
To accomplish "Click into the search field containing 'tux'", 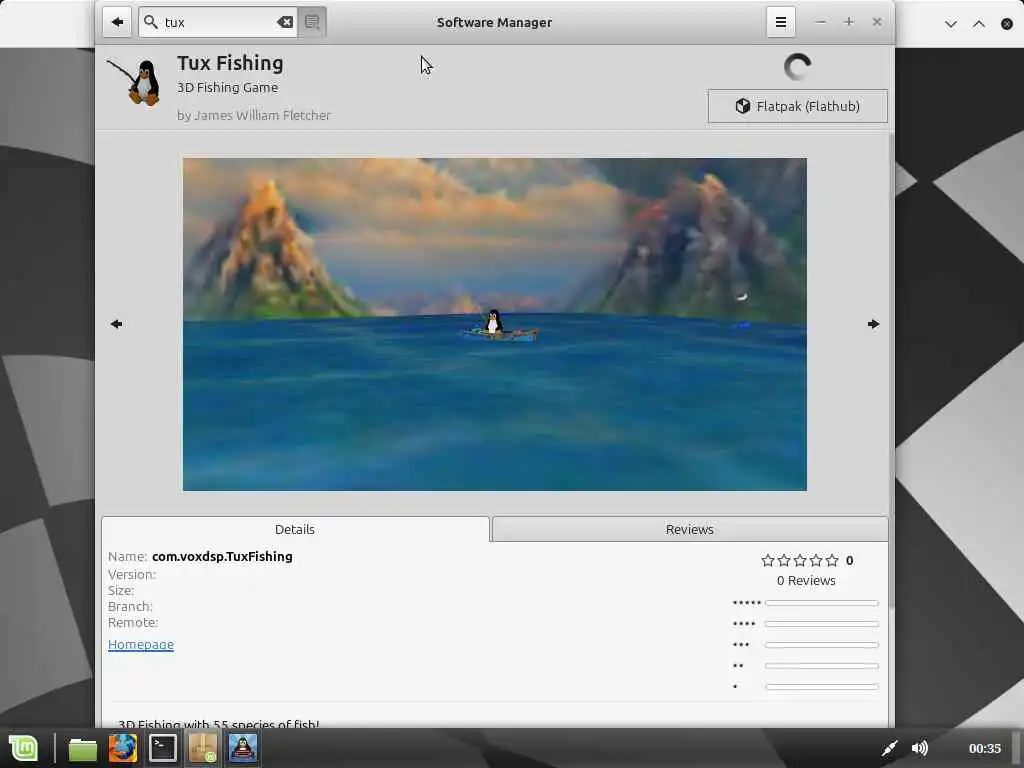I will pyautogui.click(x=218, y=22).
